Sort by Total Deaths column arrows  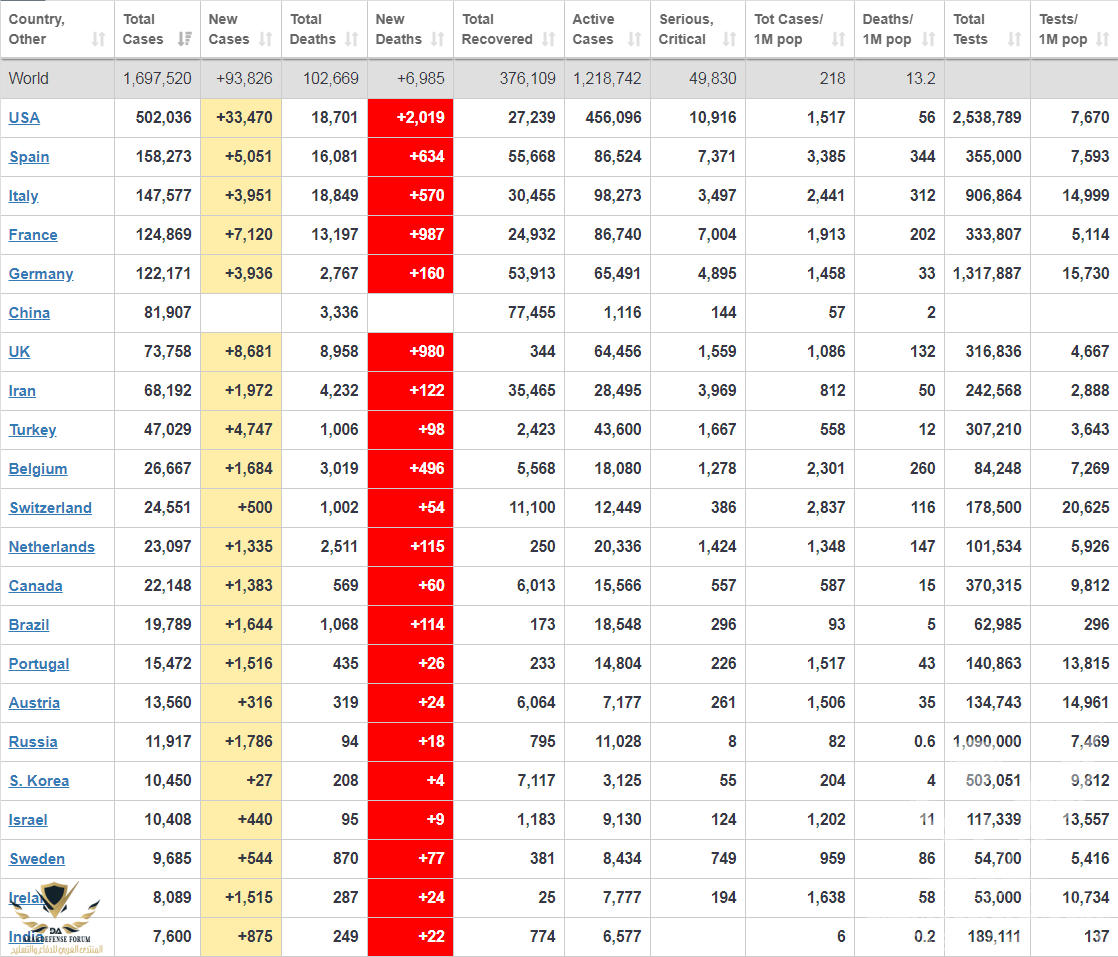pyautogui.click(x=352, y=39)
